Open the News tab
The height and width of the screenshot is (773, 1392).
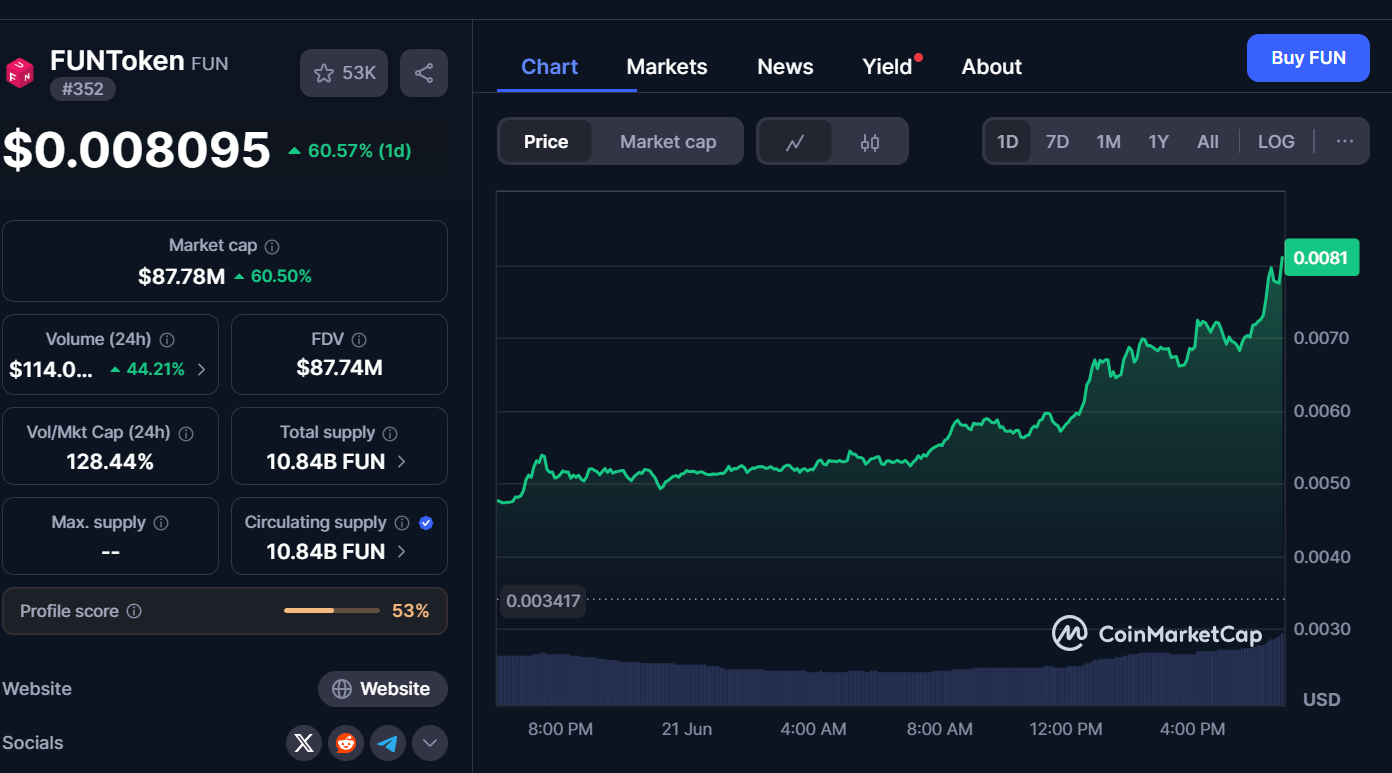785,67
